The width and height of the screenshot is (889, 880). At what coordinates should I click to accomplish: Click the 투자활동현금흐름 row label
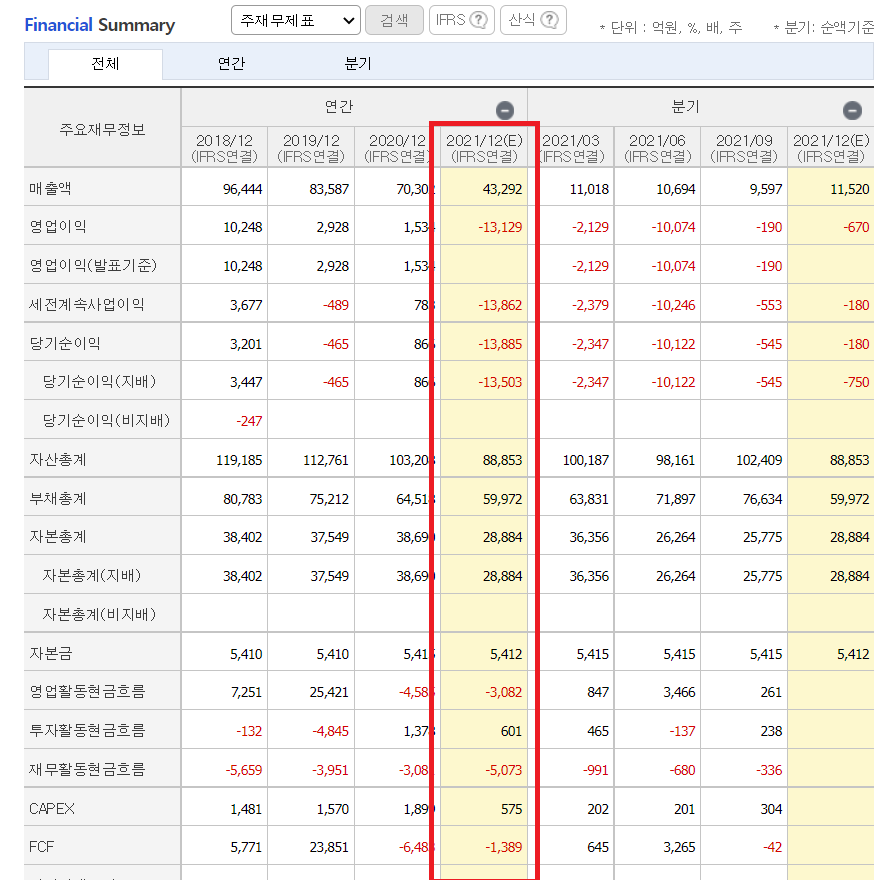[87, 730]
